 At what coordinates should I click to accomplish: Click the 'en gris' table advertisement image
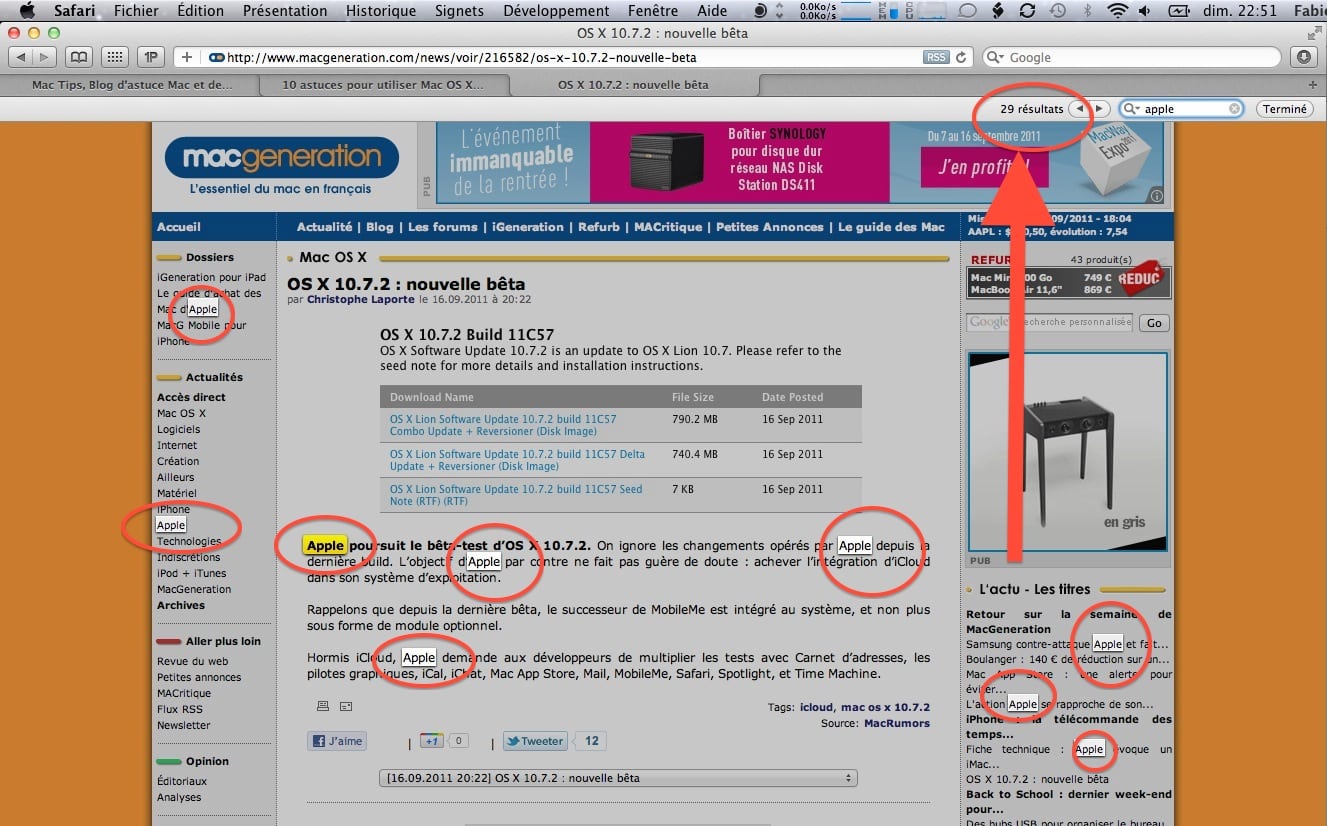click(x=1067, y=453)
